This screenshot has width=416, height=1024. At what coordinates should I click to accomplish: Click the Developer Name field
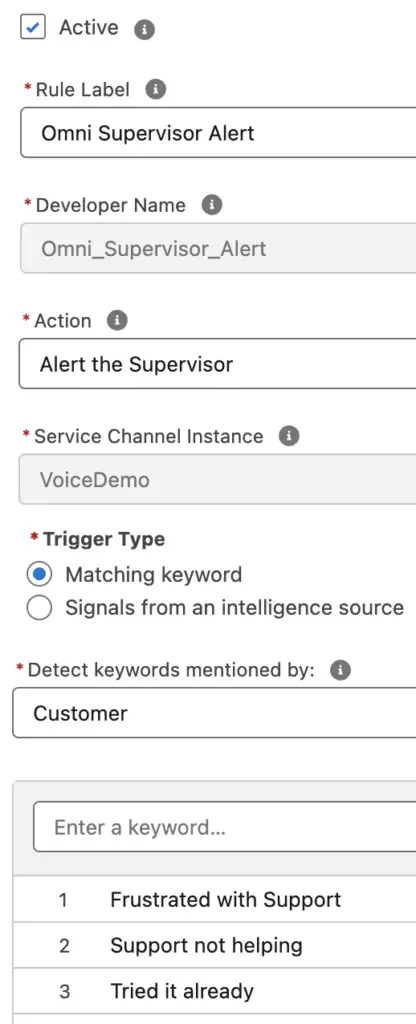point(218,248)
